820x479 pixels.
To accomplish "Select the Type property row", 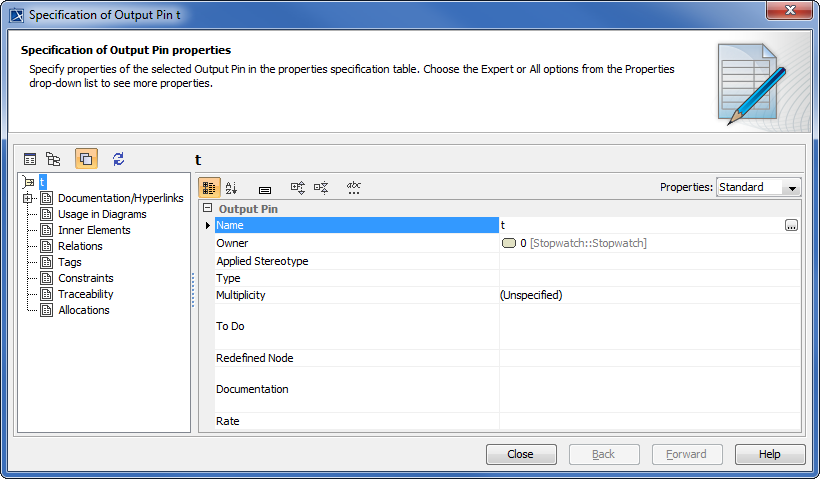I will tap(507, 278).
